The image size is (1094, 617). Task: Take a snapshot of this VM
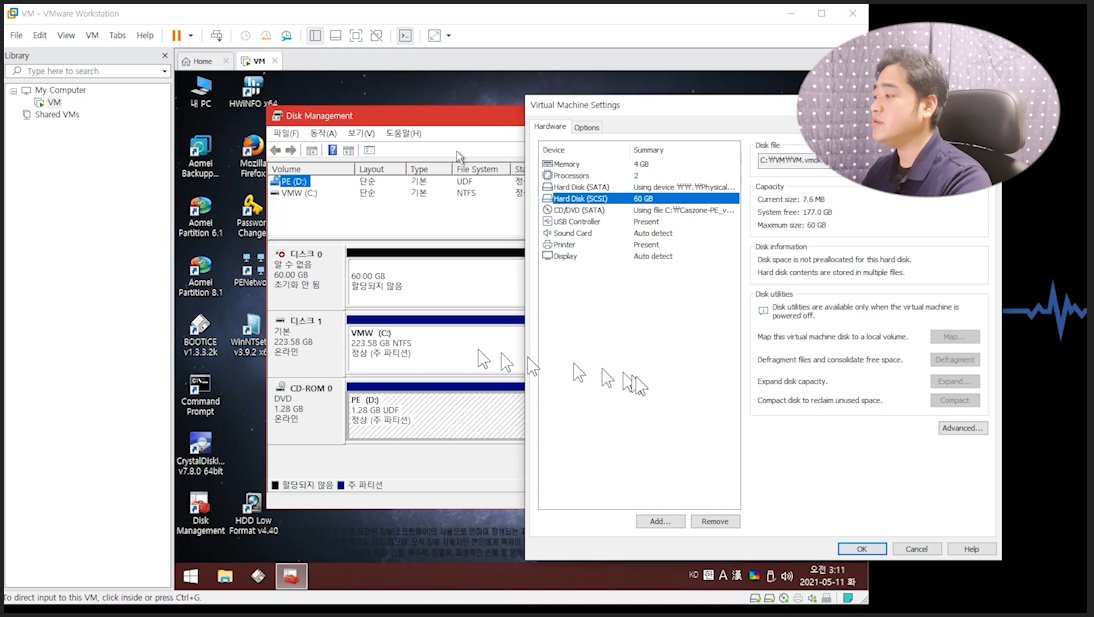tap(245, 36)
